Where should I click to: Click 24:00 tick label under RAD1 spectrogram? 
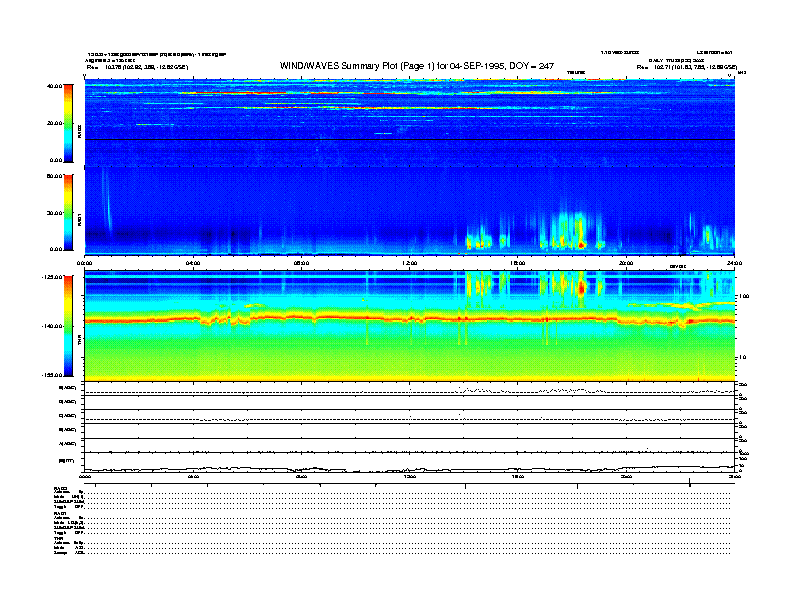(x=734, y=263)
